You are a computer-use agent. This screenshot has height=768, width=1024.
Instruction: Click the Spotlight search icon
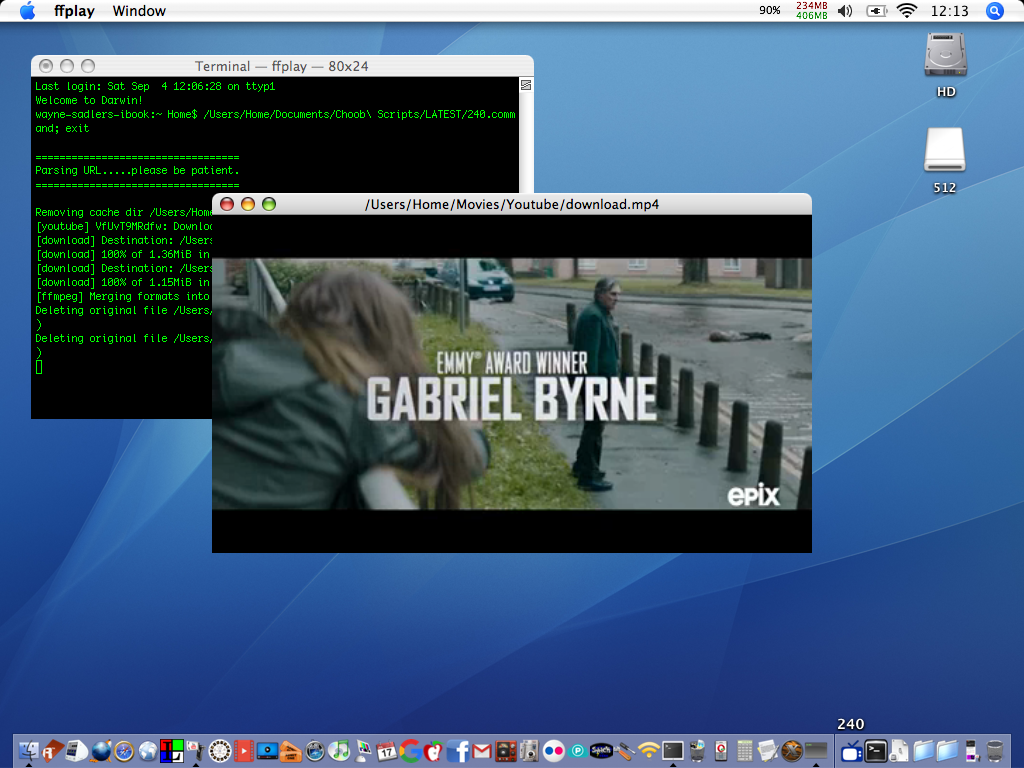pyautogui.click(x=995, y=10)
